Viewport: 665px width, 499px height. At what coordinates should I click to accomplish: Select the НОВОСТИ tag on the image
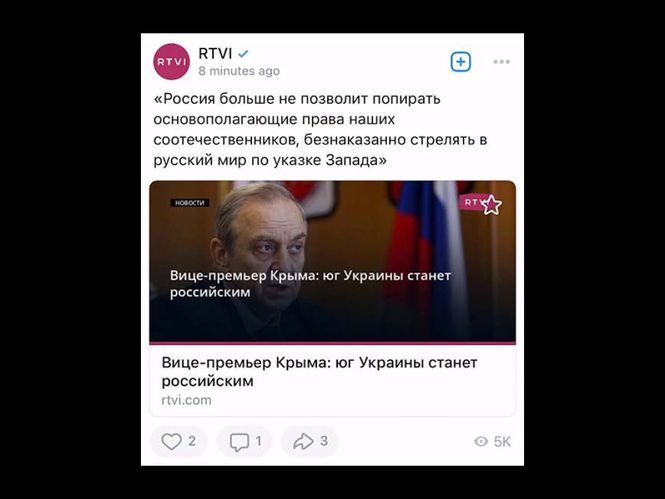(190, 203)
